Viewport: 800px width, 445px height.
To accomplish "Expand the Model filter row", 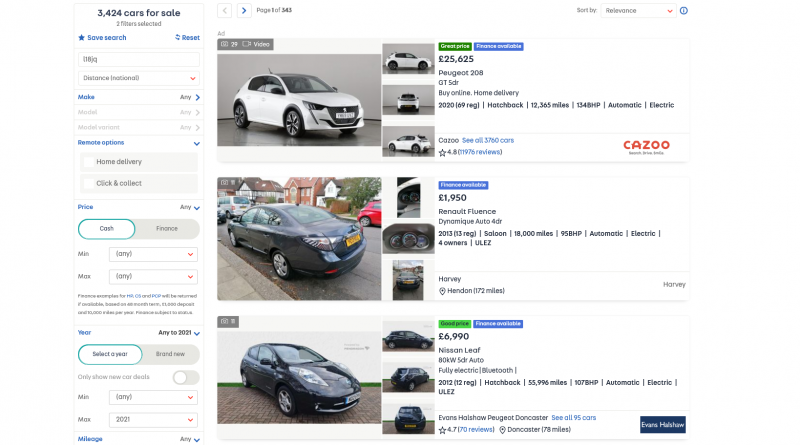I will point(139,112).
